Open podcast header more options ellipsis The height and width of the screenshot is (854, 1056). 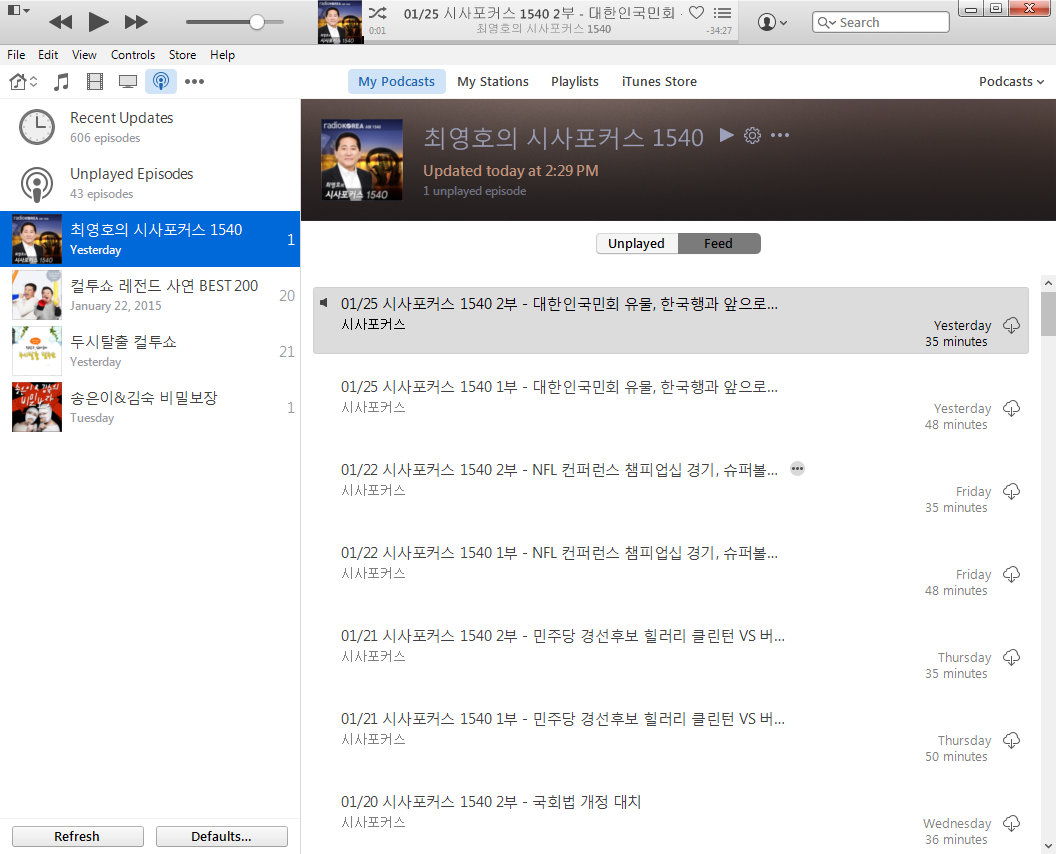click(780, 135)
